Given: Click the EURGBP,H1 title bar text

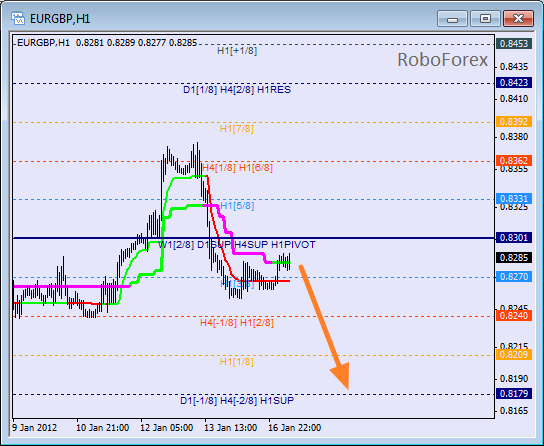Looking at the screenshot, I should (60, 19).
